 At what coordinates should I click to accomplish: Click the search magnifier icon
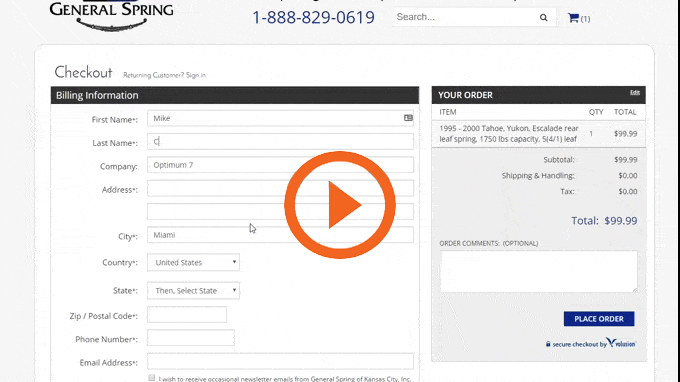543,17
